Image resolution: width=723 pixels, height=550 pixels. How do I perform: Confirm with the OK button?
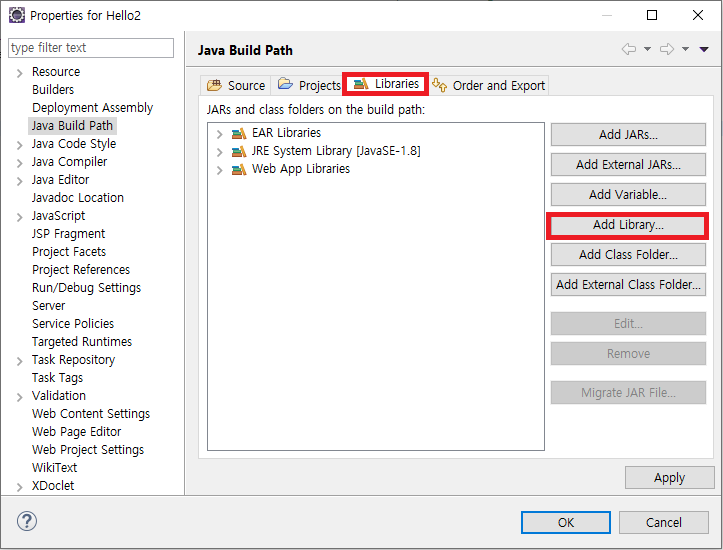tap(566, 522)
